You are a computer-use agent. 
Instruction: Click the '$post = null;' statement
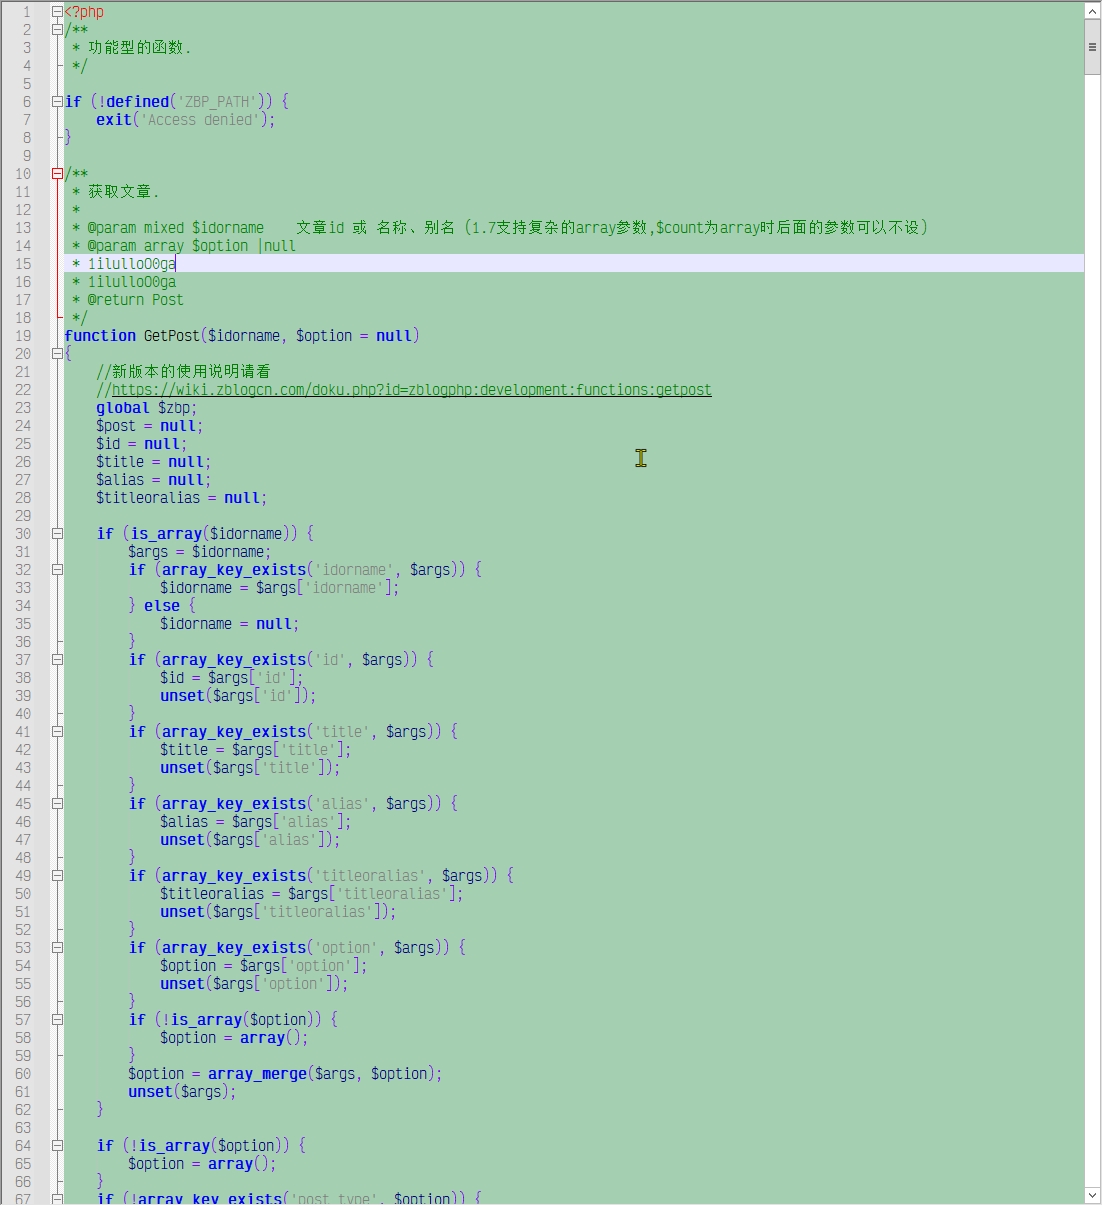(150, 426)
